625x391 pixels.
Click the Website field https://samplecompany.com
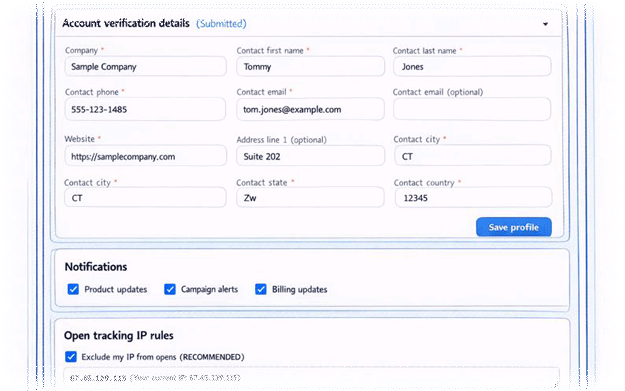coord(145,156)
